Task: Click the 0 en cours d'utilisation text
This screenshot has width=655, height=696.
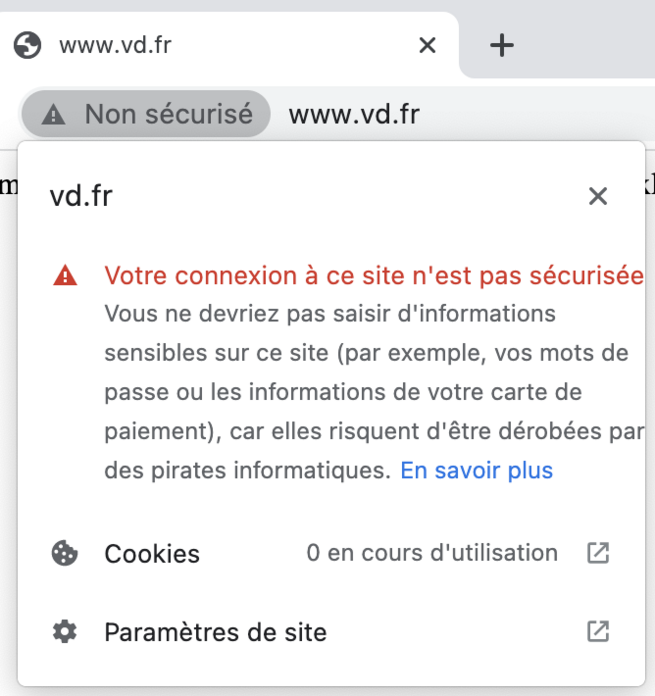Action: pyautogui.click(x=432, y=553)
